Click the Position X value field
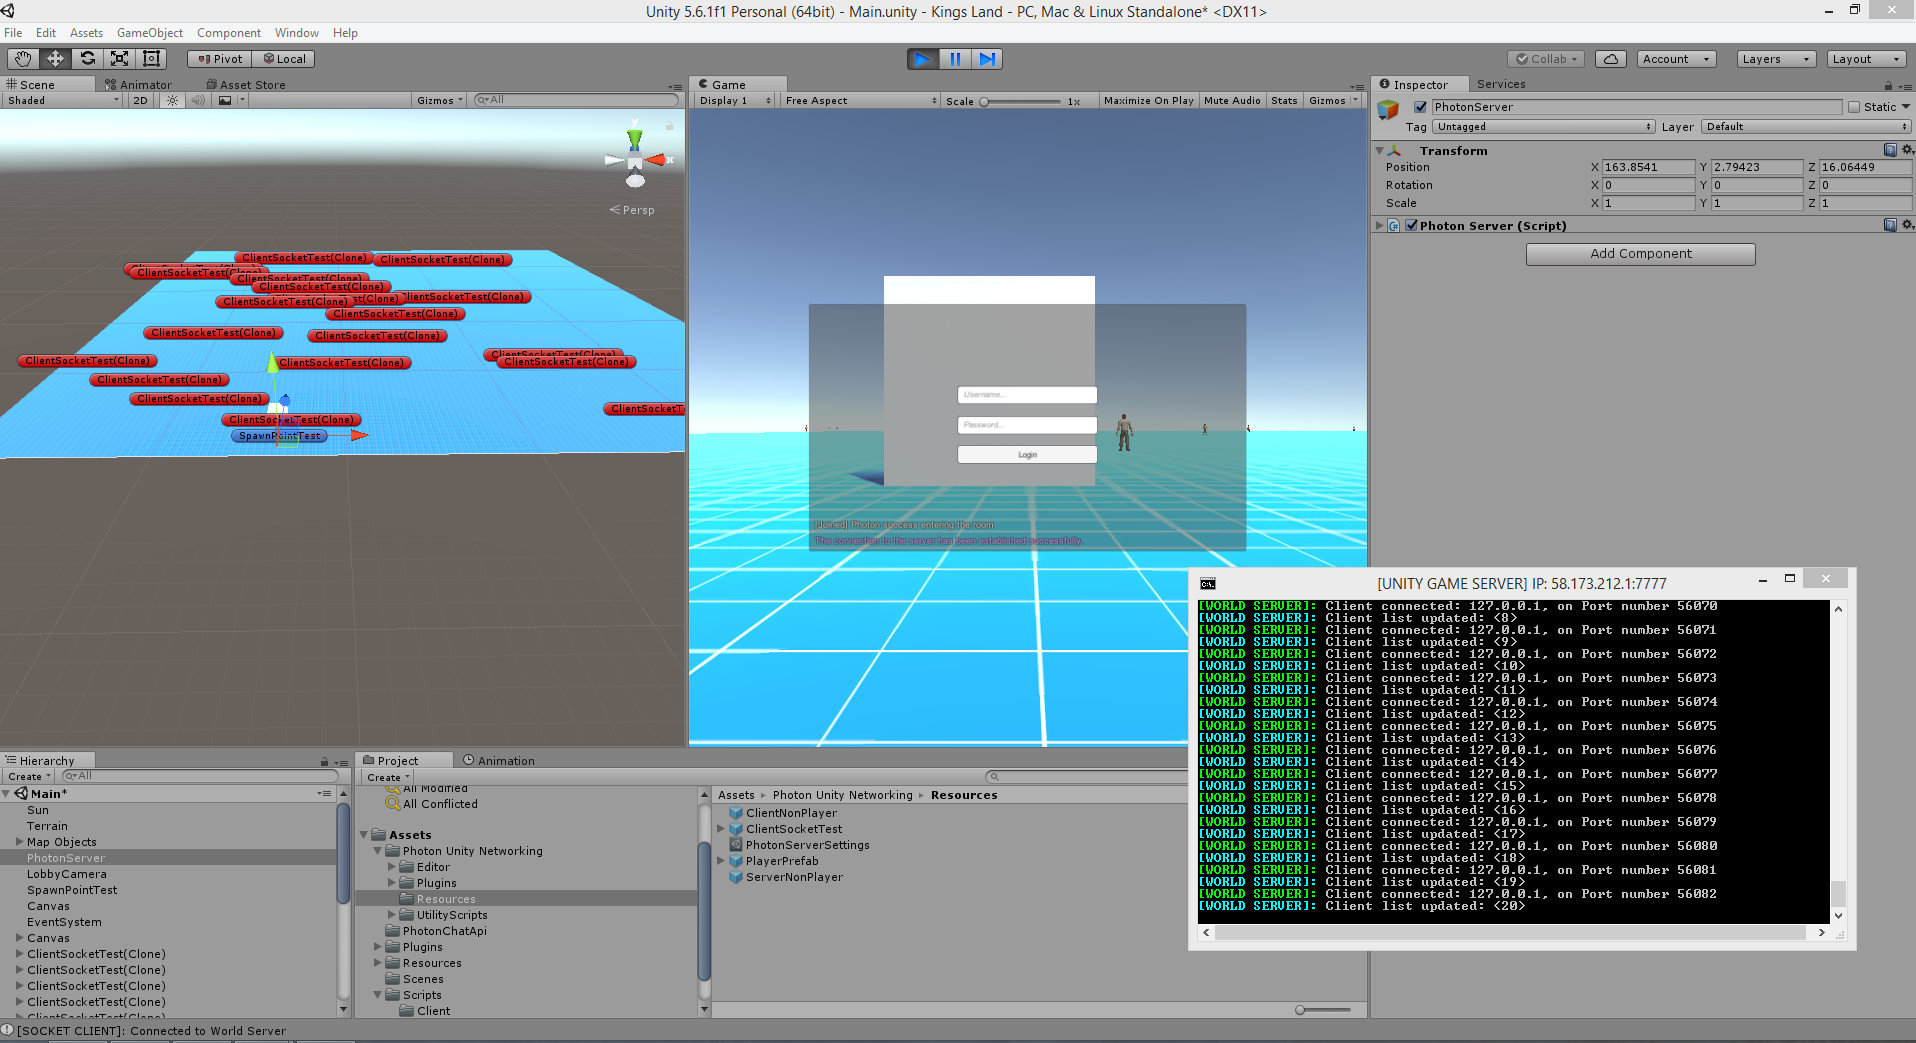1916x1043 pixels. pos(1648,167)
